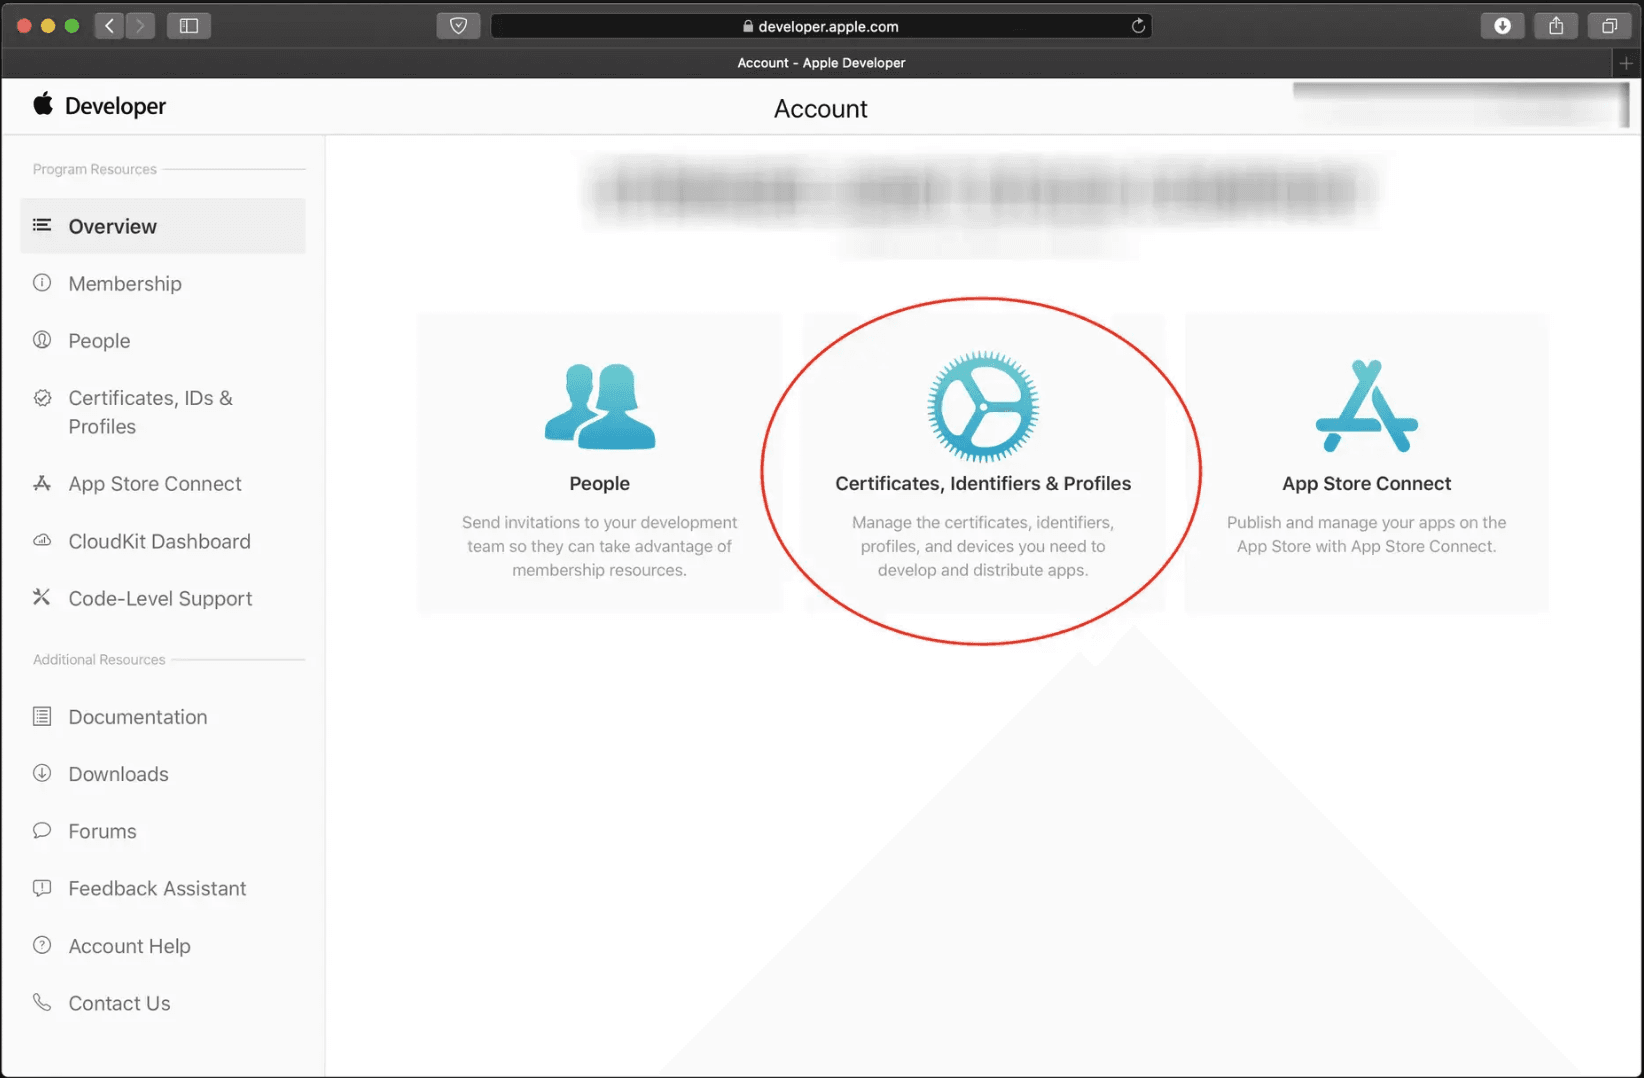Toggle the Safari sidebar button
The height and width of the screenshot is (1078, 1644).
tap(189, 25)
